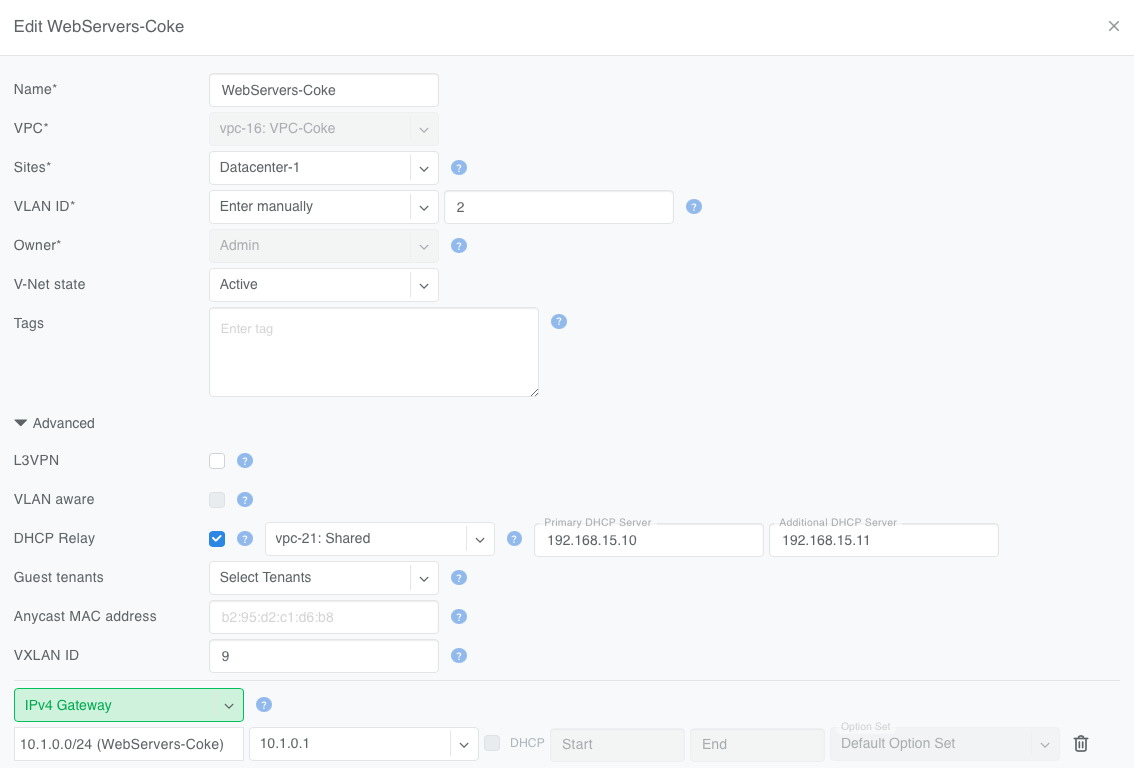Enable the L3VPN checkbox

click(x=217, y=461)
